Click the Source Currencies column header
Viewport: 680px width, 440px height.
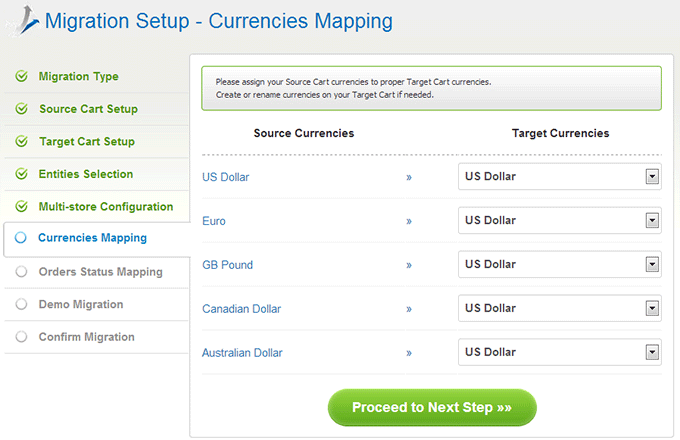(304, 133)
